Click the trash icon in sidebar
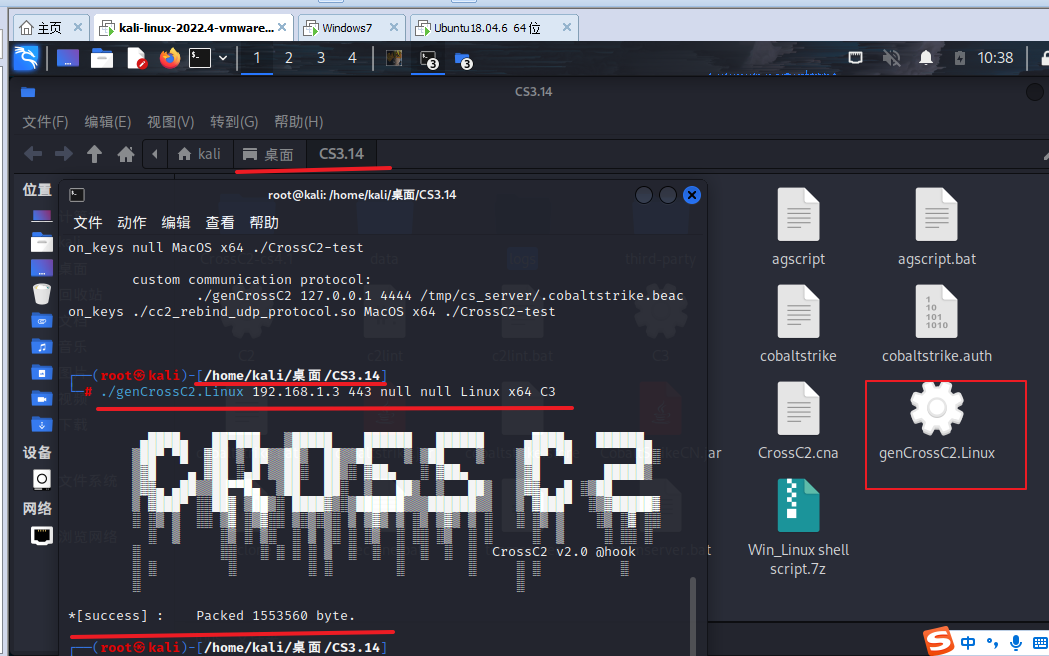This screenshot has width=1049, height=656. pyautogui.click(x=41, y=294)
